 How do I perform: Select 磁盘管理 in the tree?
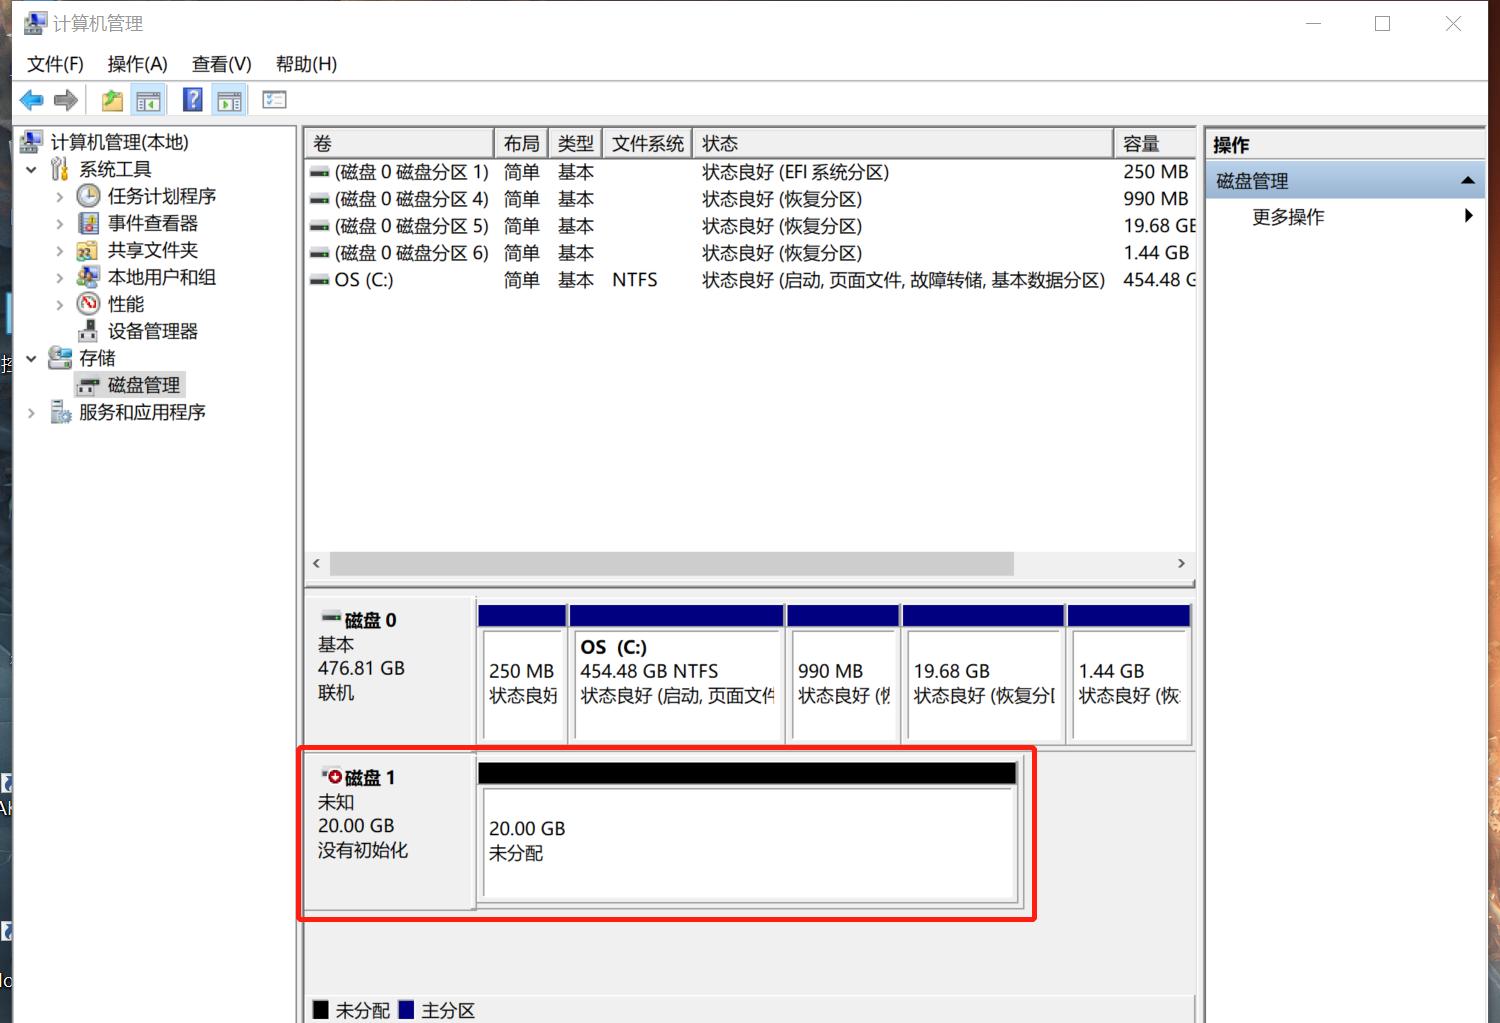pyautogui.click(x=144, y=385)
